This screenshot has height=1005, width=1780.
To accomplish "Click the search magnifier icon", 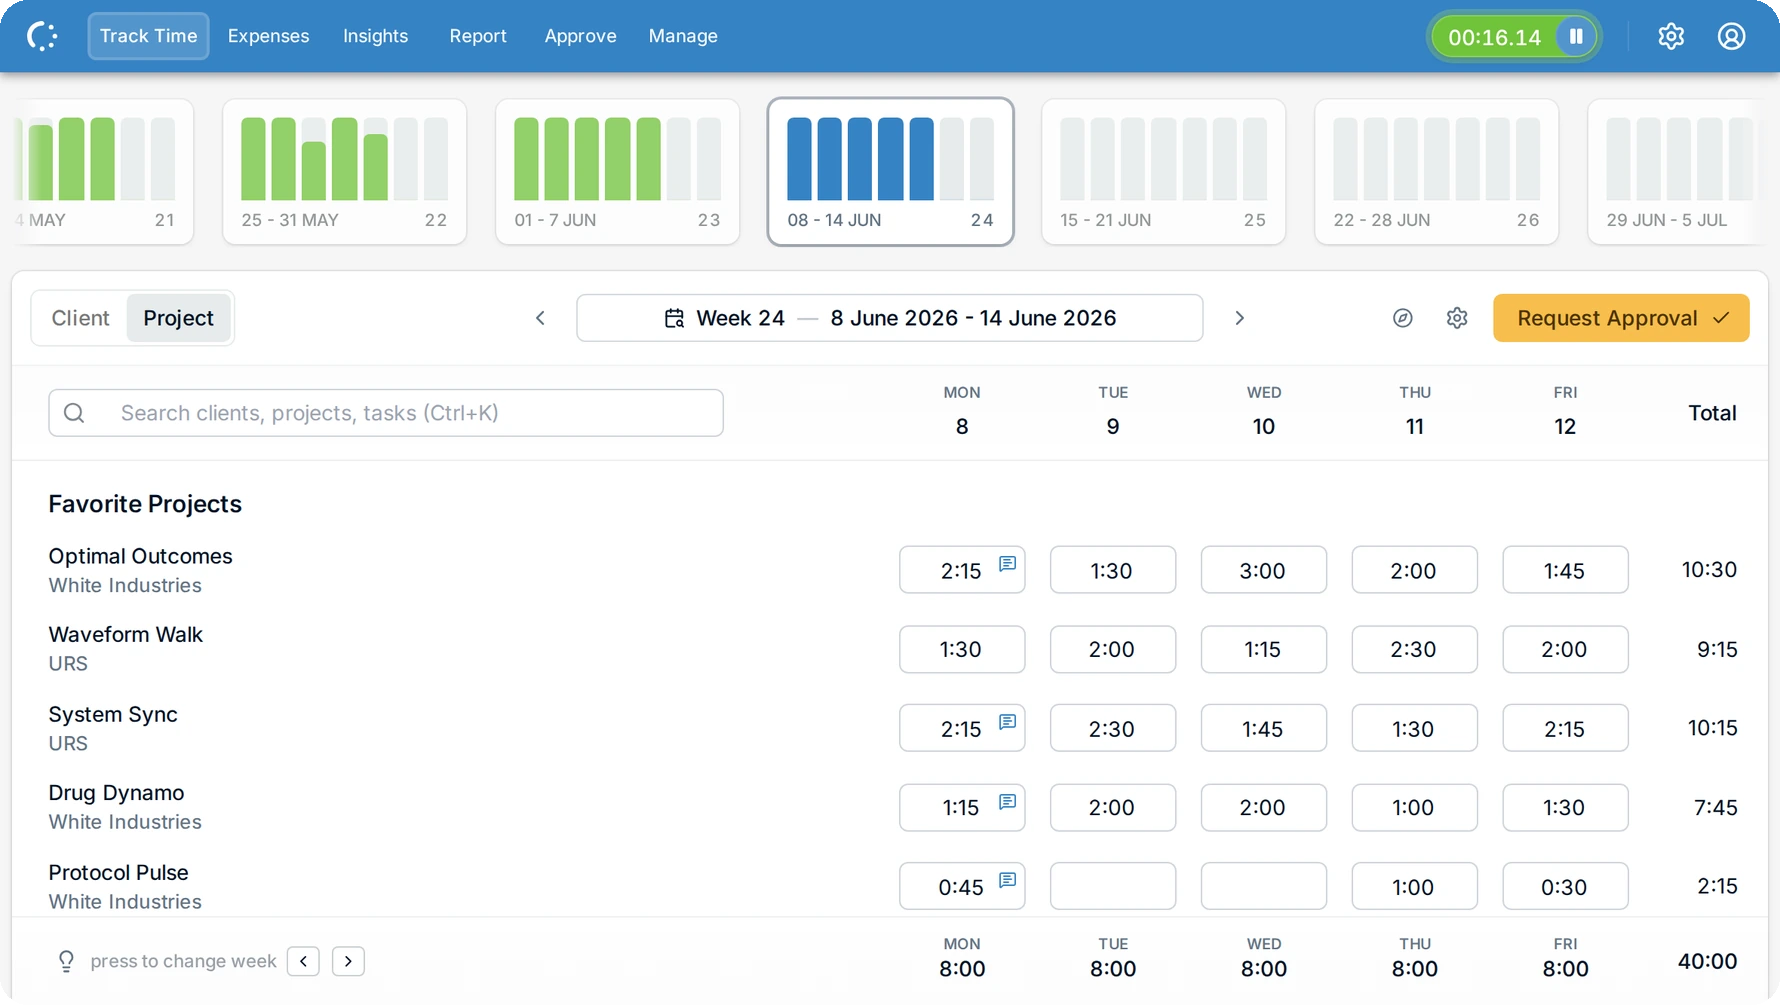I will point(74,413).
